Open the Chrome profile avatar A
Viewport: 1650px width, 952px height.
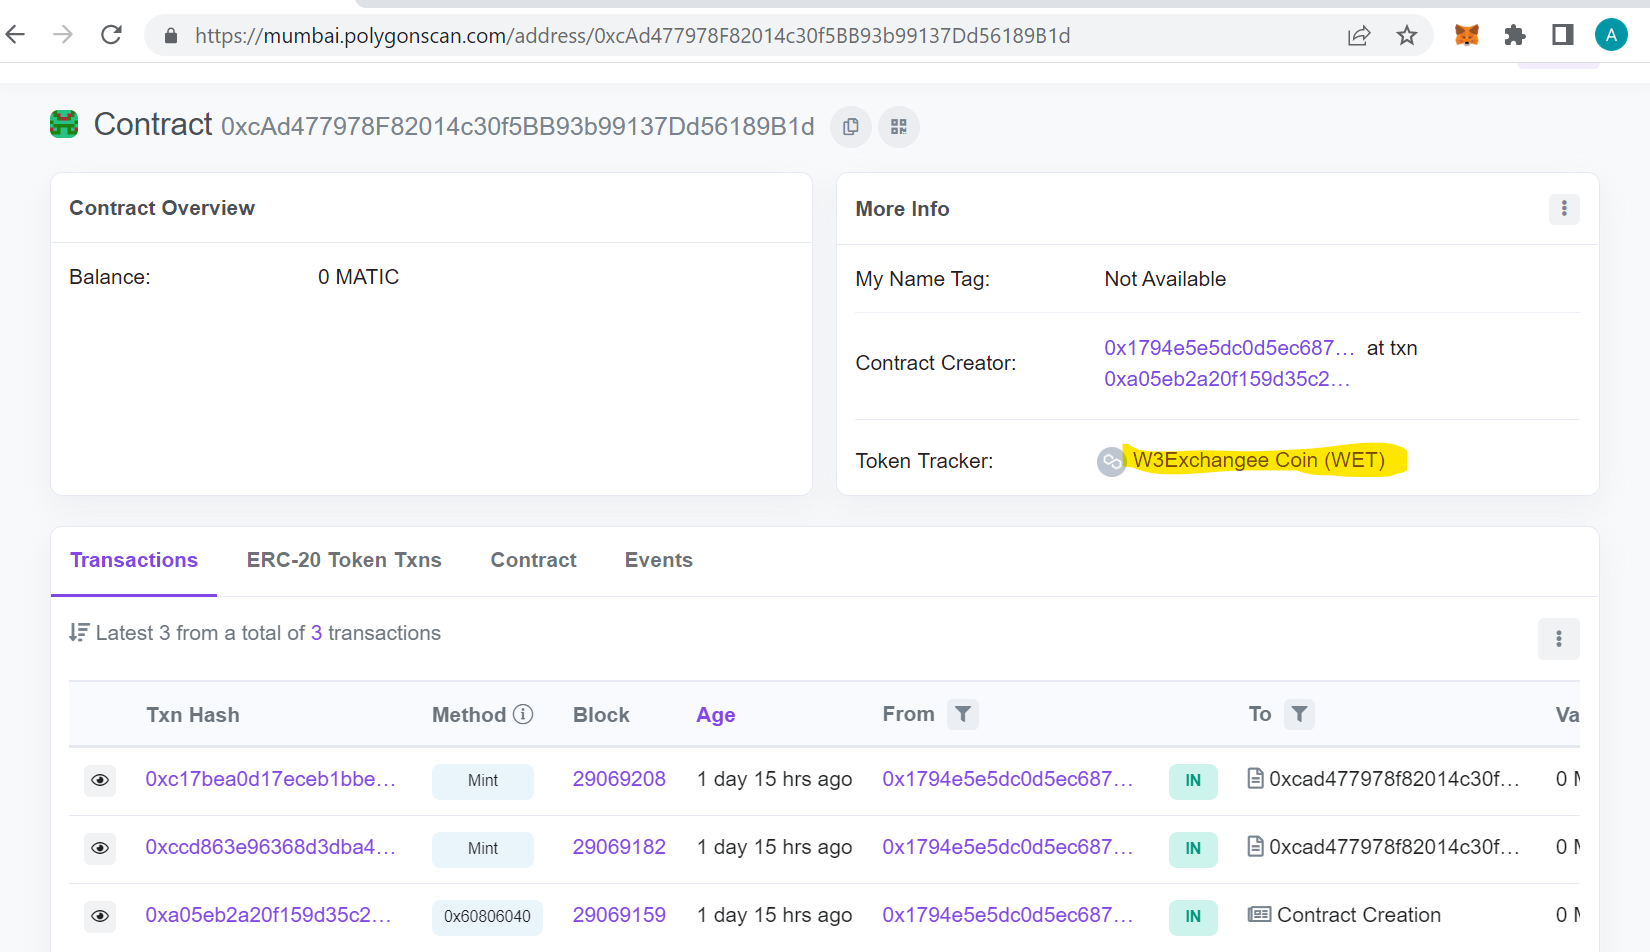pyautogui.click(x=1611, y=36)
